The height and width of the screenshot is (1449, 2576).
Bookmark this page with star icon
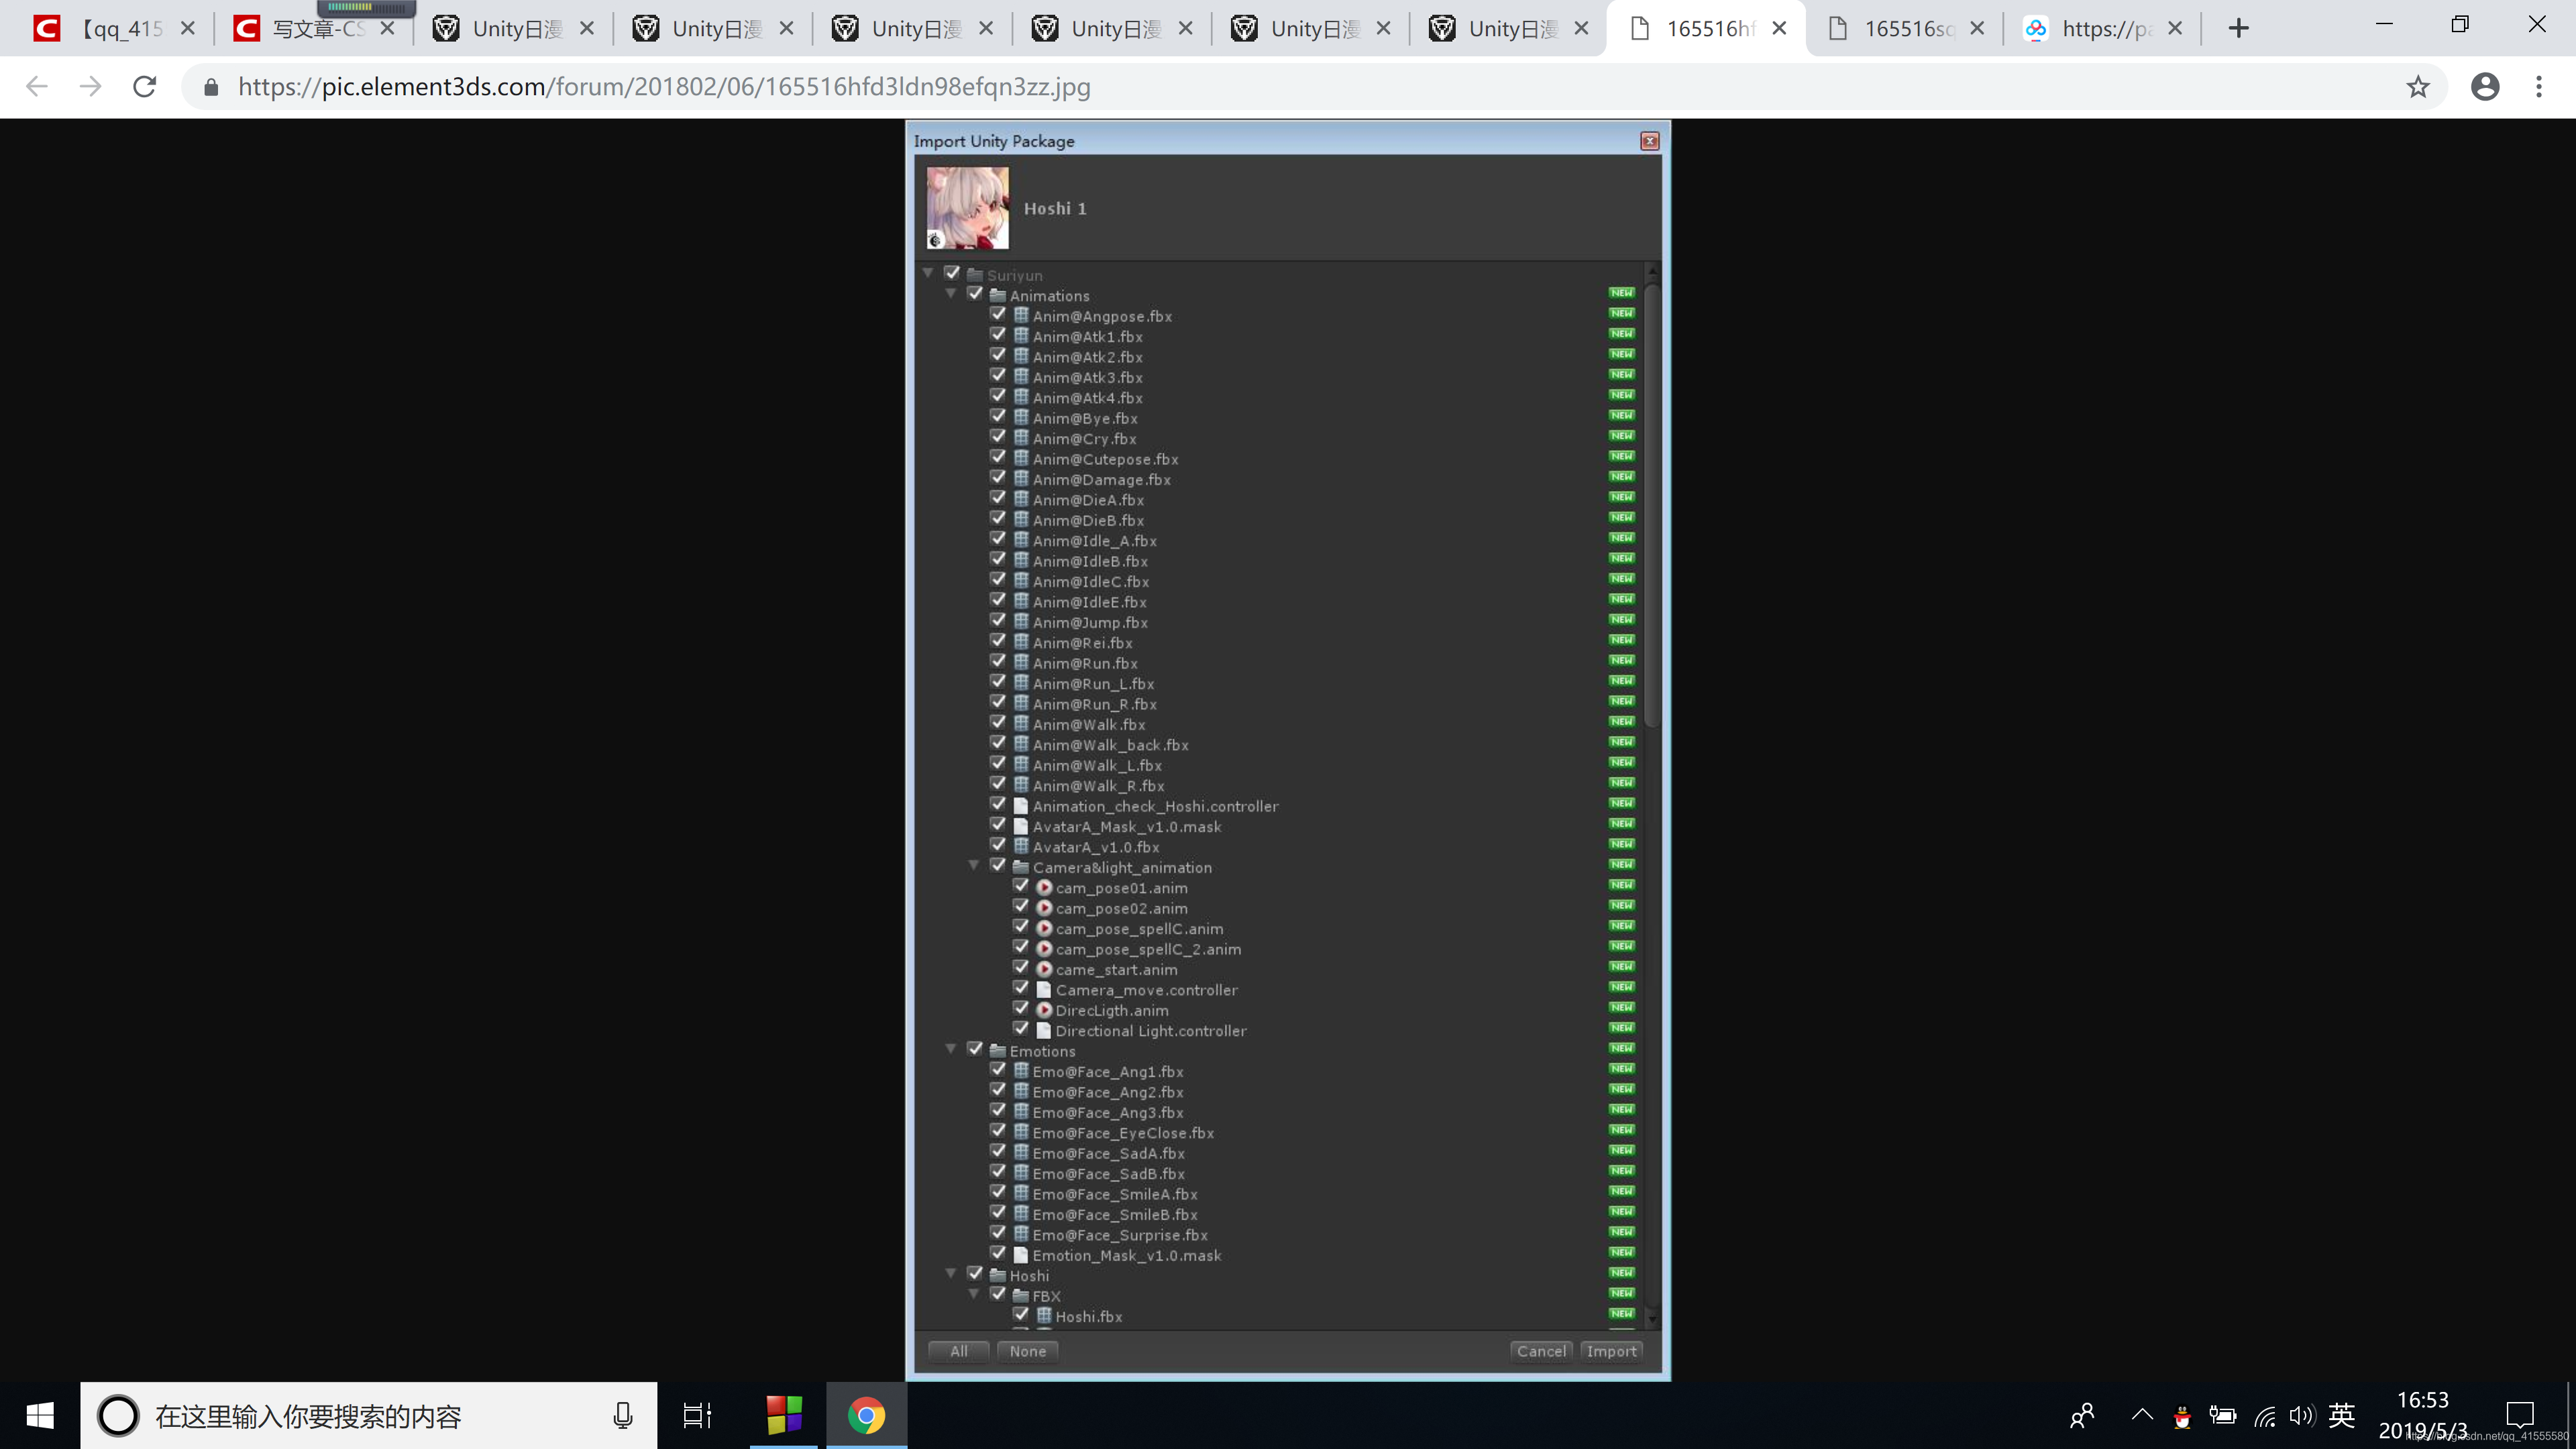(2417, 87)
